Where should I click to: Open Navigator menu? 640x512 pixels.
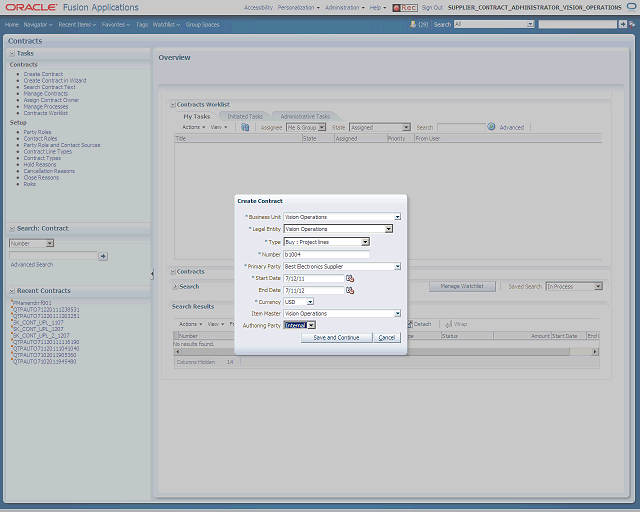click(x=38, y=25)
